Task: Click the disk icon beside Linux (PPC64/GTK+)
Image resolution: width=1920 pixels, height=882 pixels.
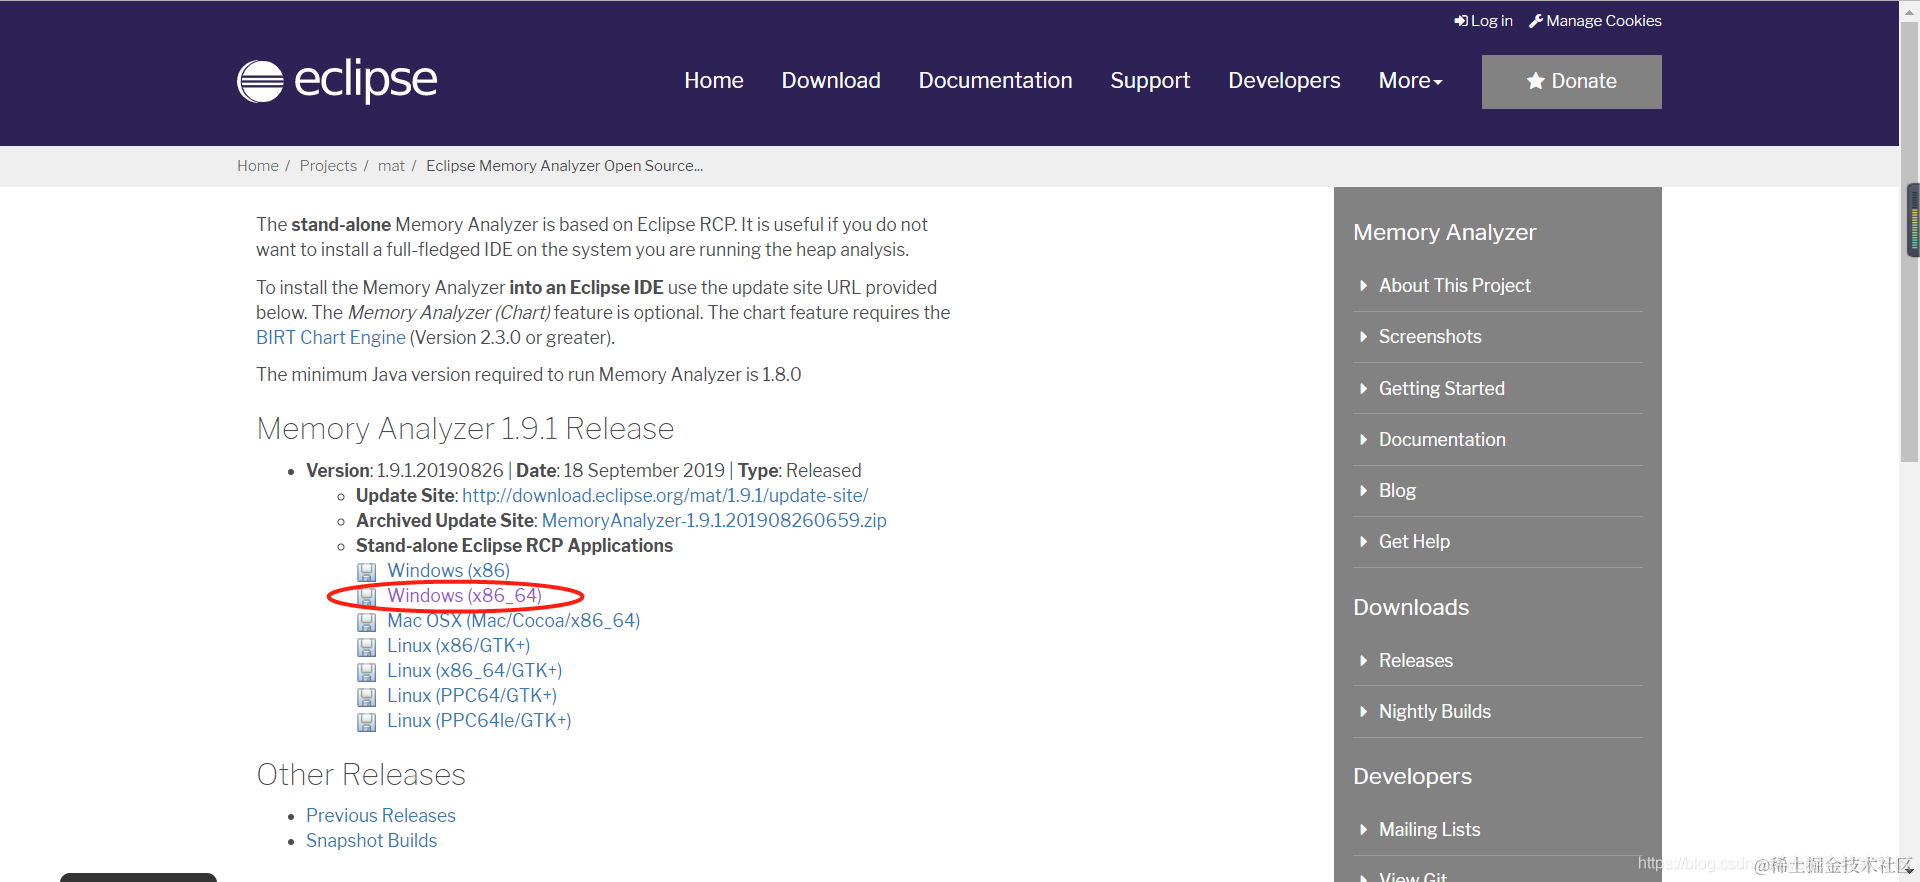Action: pyautogui.click(x=367, y=697)
